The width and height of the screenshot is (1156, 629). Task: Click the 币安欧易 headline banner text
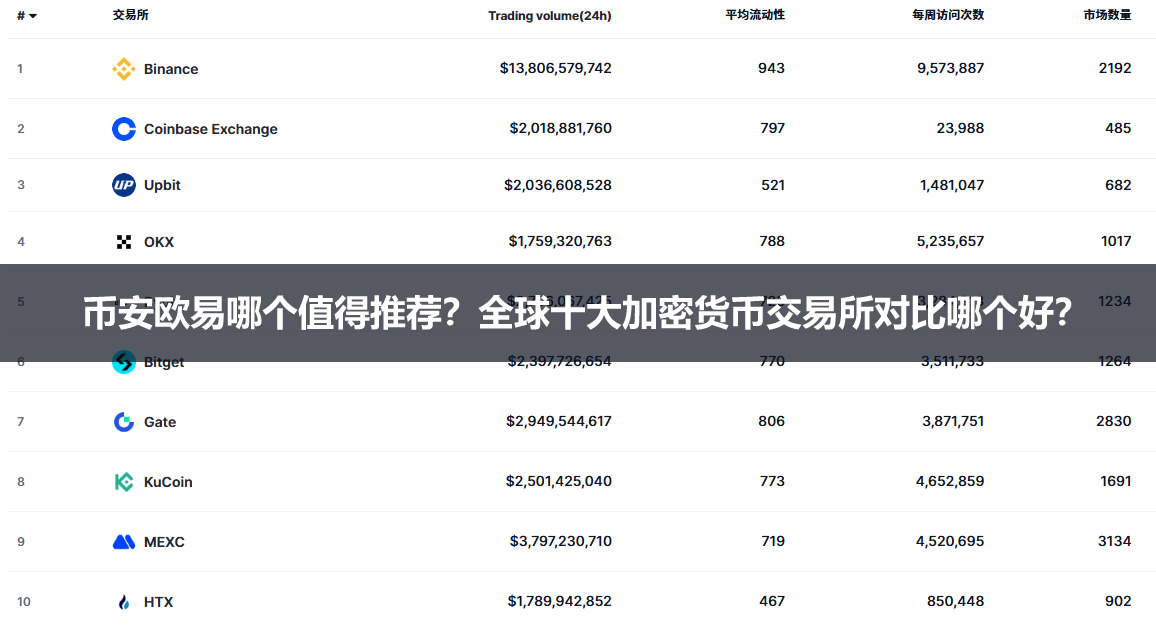point(577,313)
